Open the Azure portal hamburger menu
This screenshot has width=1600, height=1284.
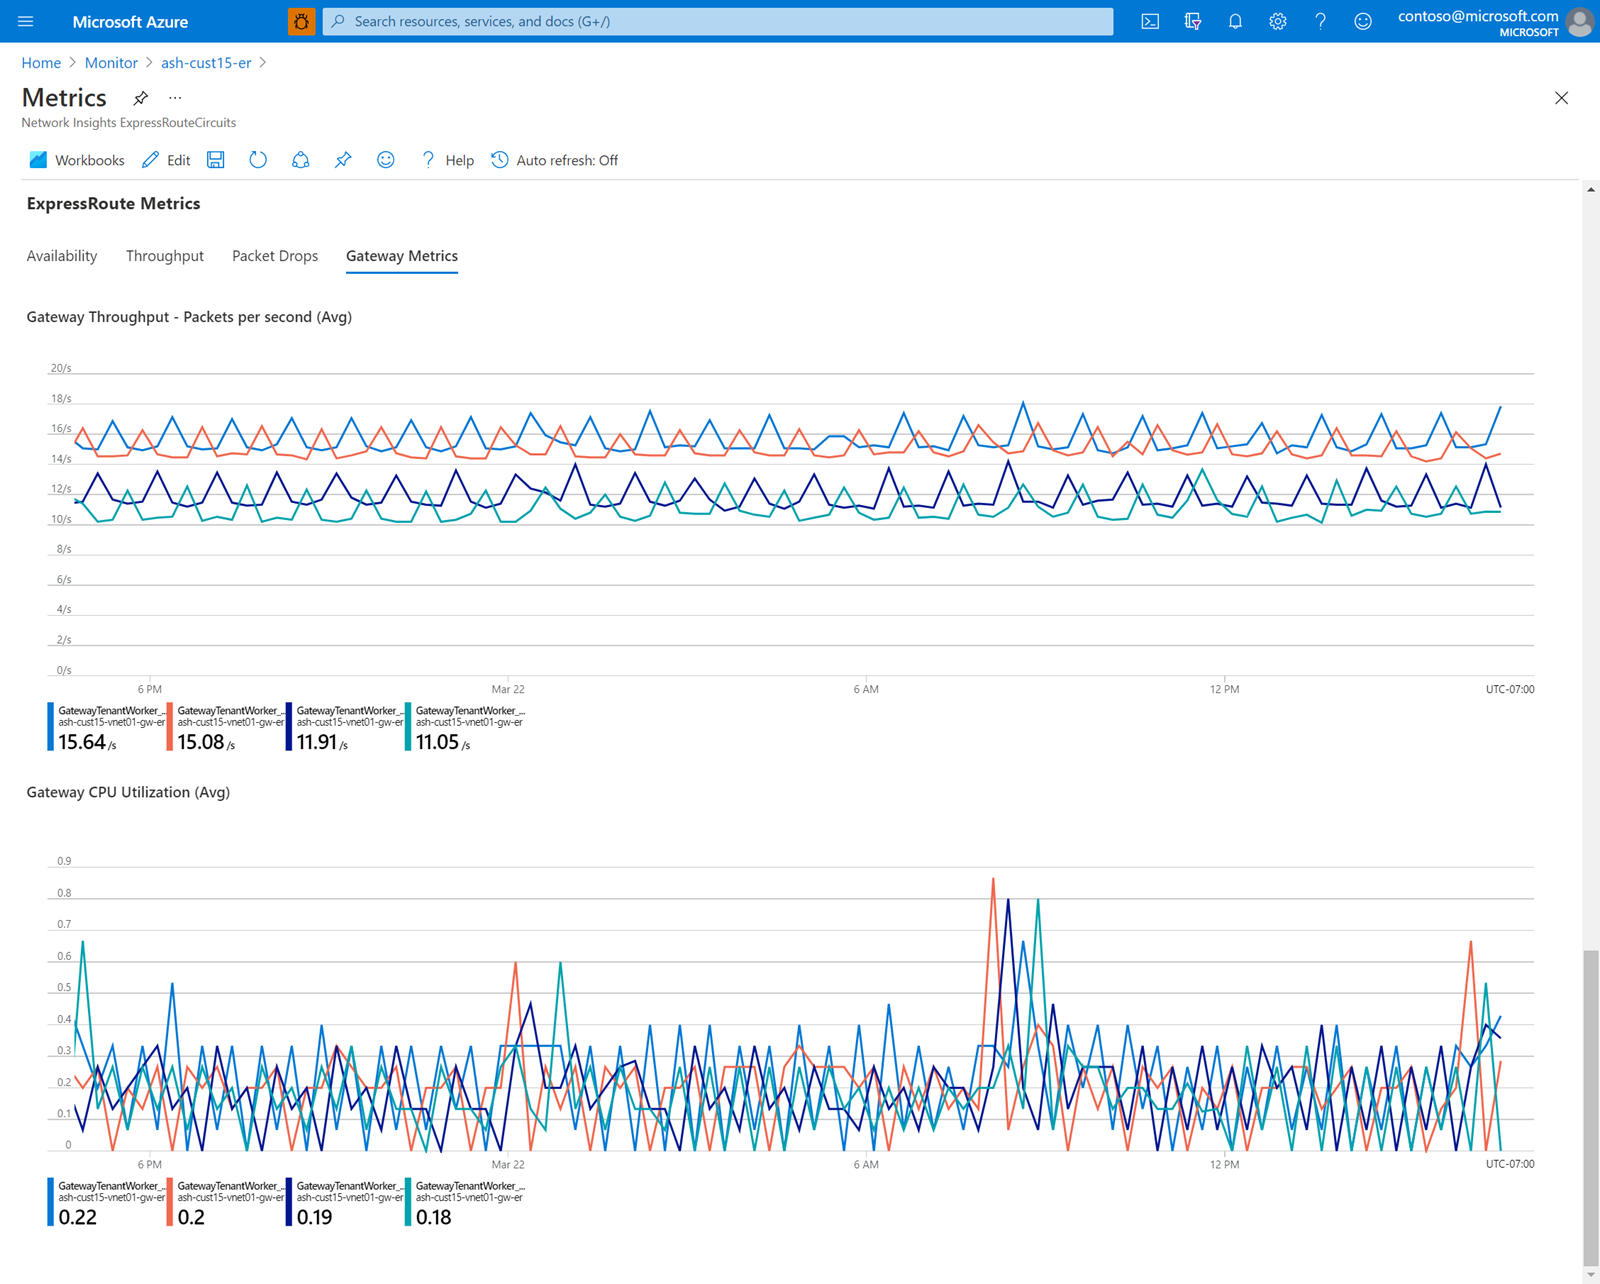click(26, 21)
